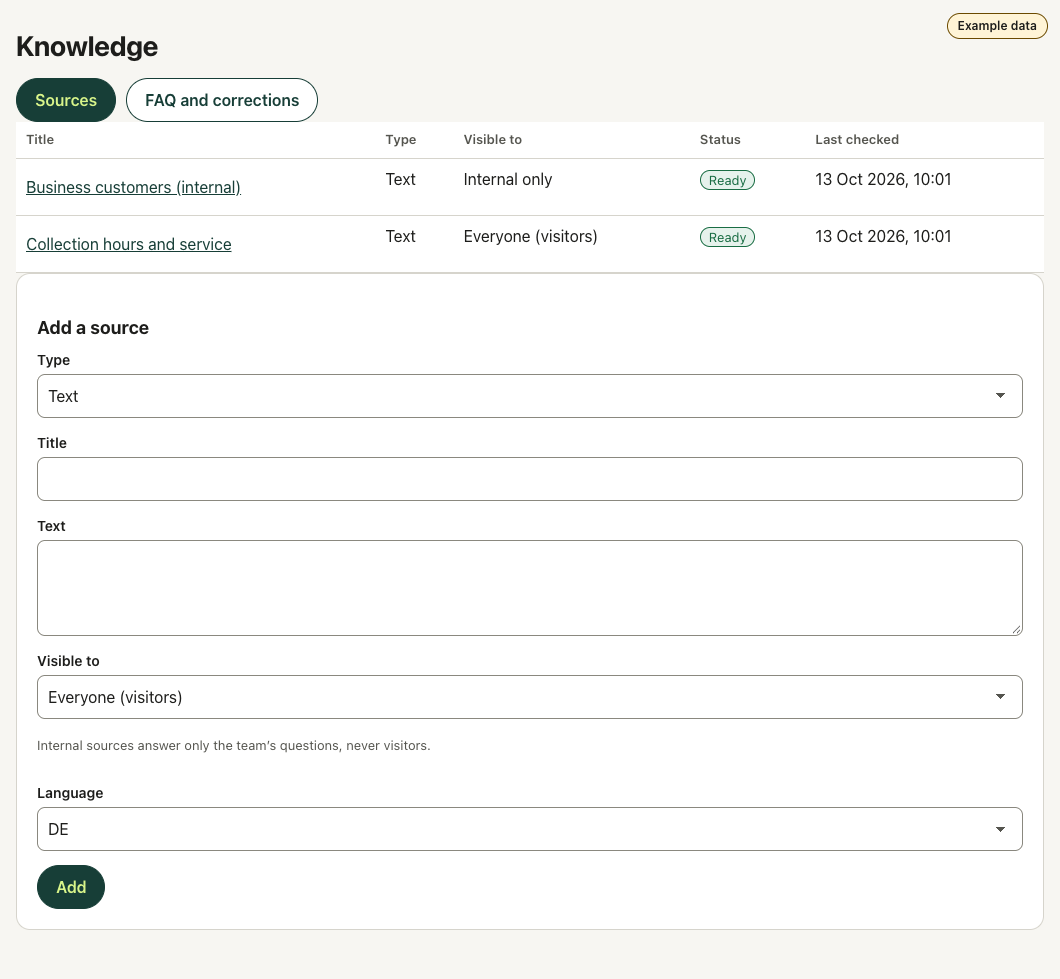
Task: Click the Add button
Action: click(x=71, y=887)
